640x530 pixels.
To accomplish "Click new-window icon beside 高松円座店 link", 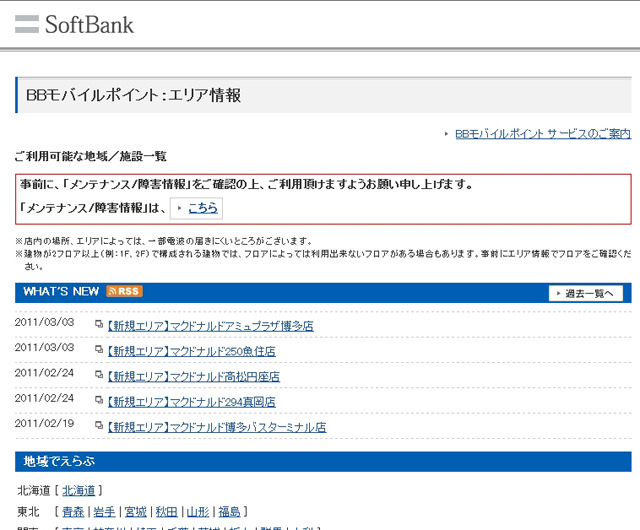I will [99, 375].
